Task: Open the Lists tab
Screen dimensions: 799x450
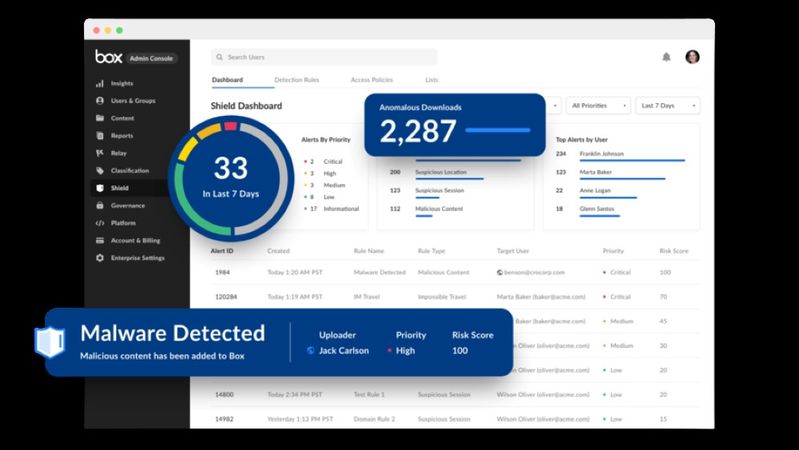Action: pyautogui.click(x=432, y=80)
